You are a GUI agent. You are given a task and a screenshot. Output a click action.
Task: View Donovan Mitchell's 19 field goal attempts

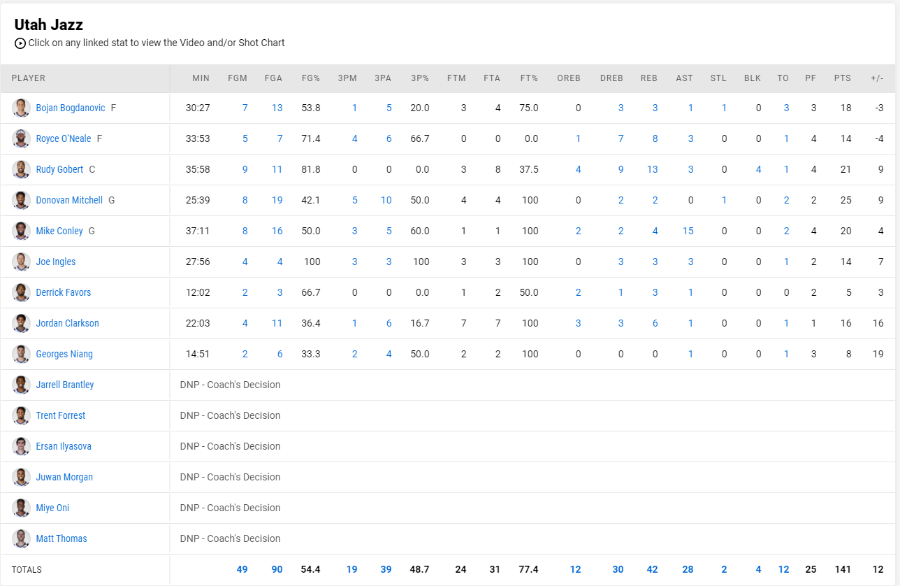coord(277,200)
